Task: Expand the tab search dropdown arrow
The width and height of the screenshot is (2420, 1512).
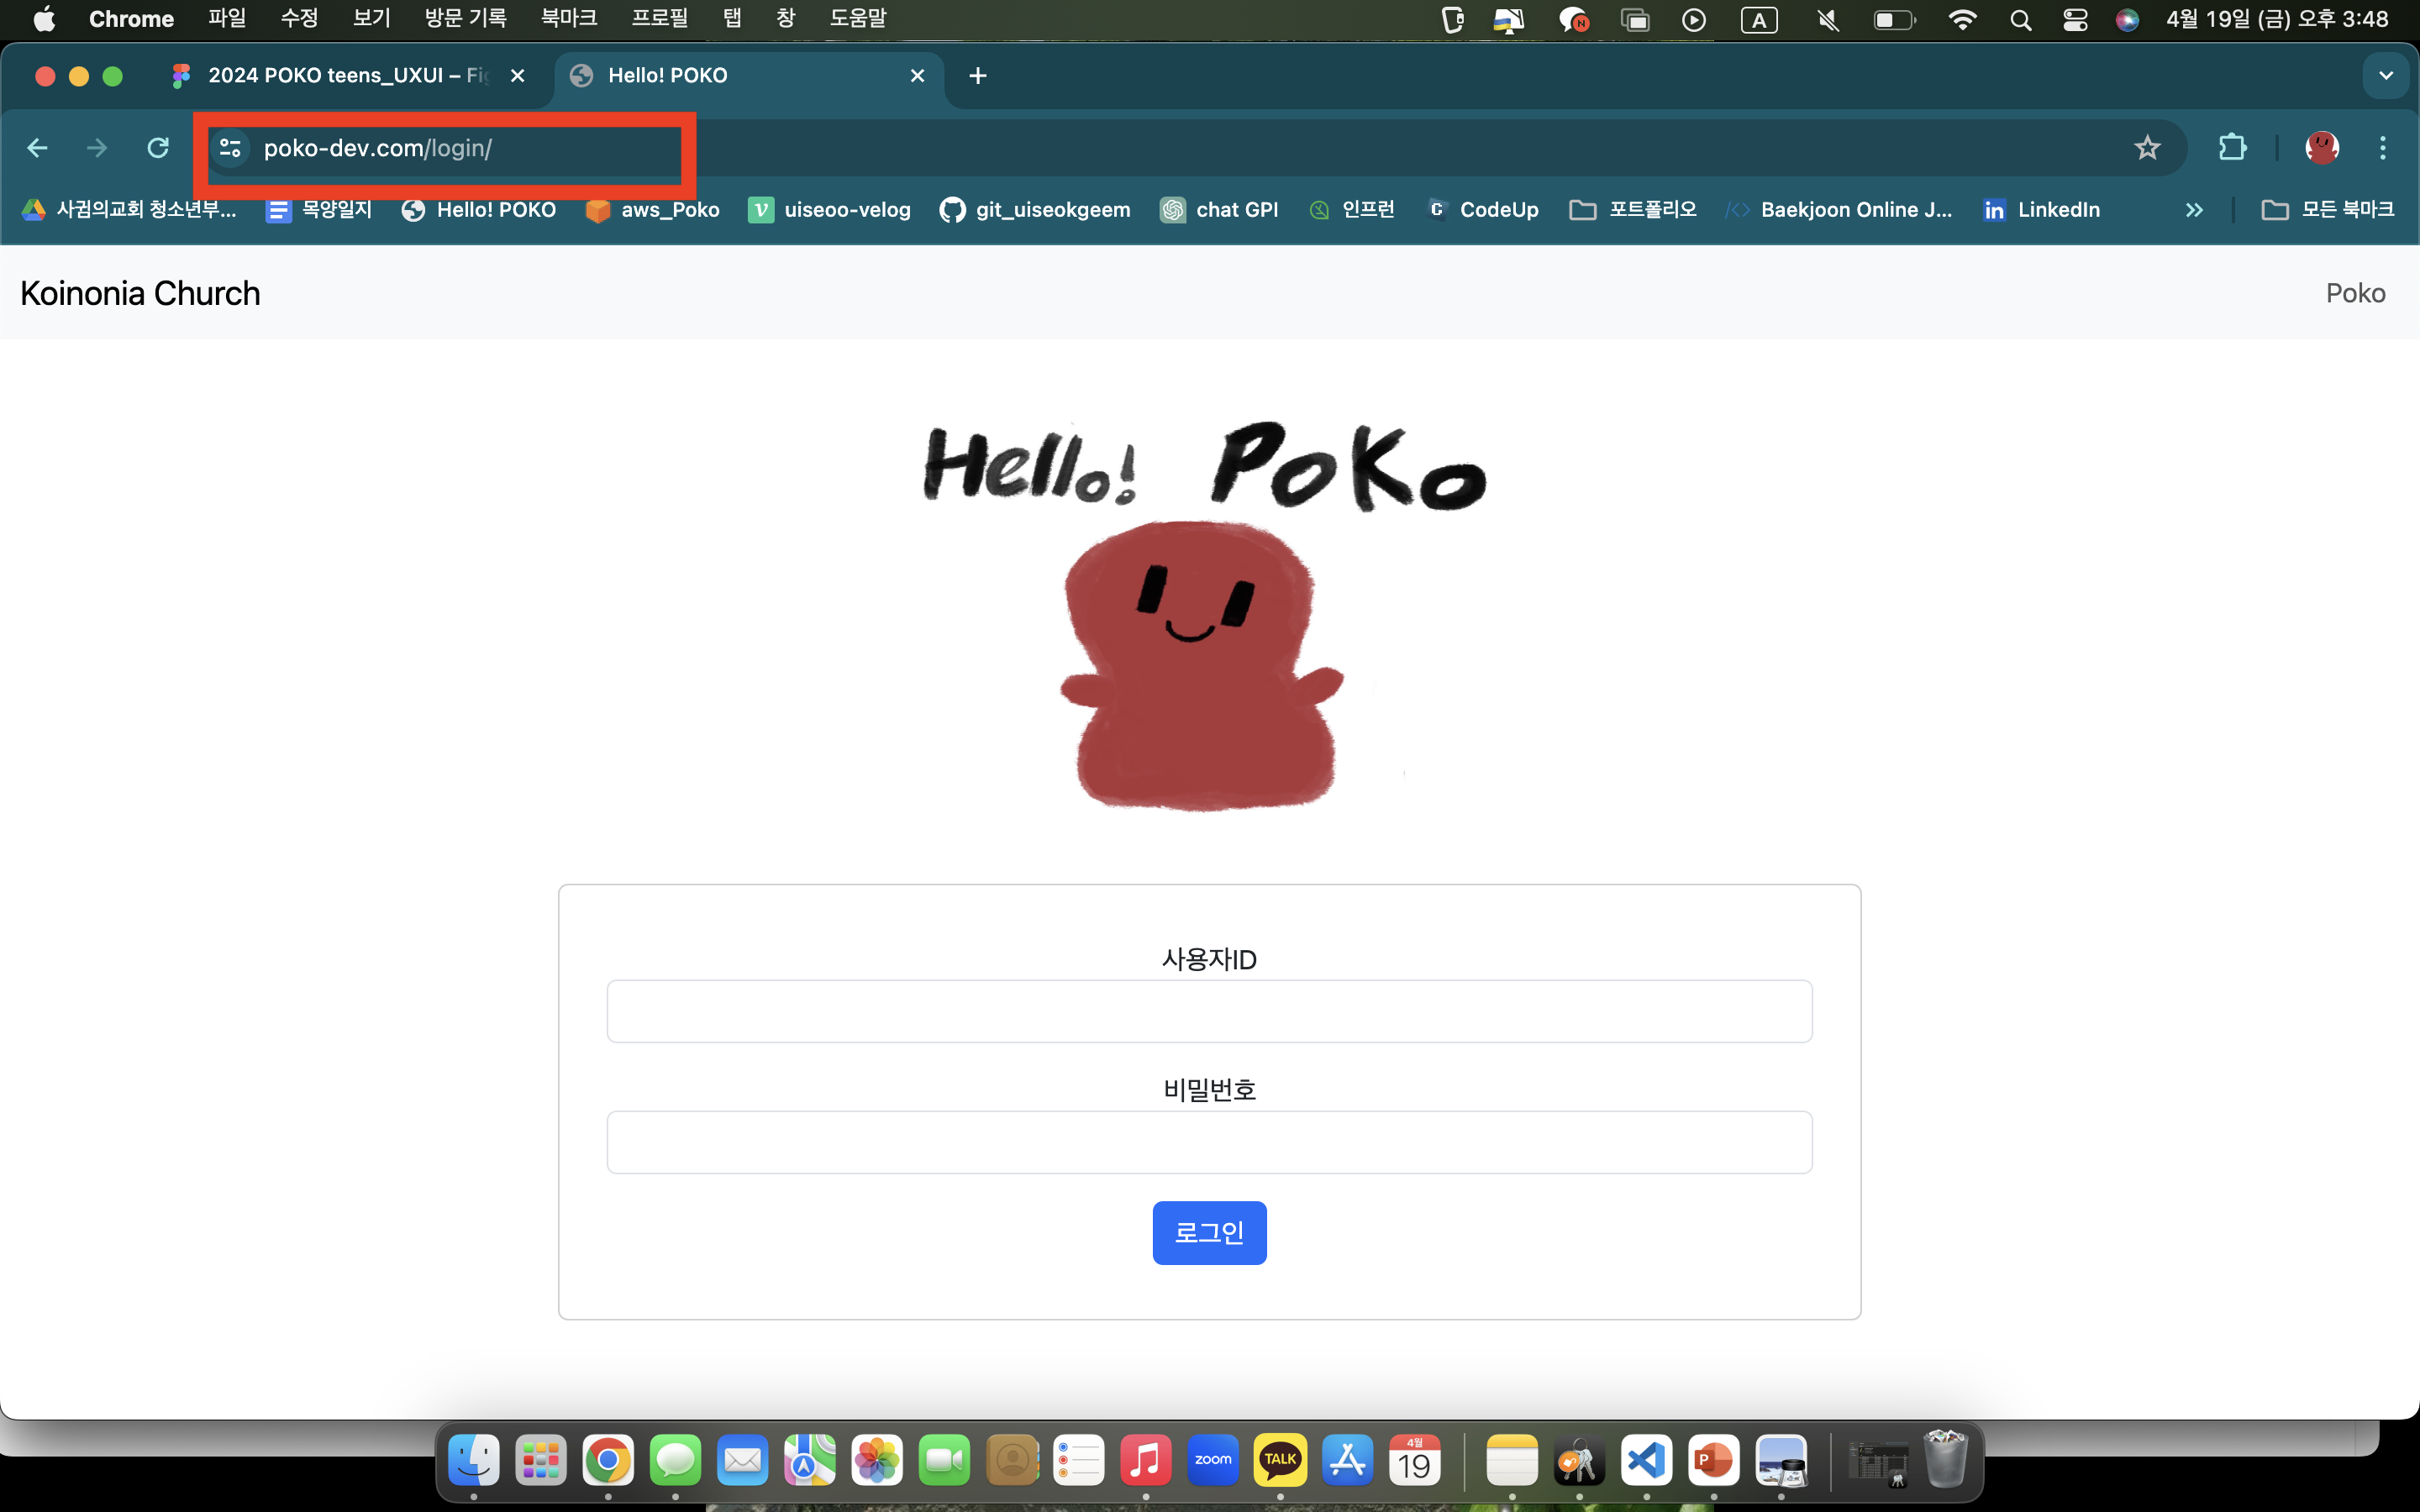Action: point(2386,76)
